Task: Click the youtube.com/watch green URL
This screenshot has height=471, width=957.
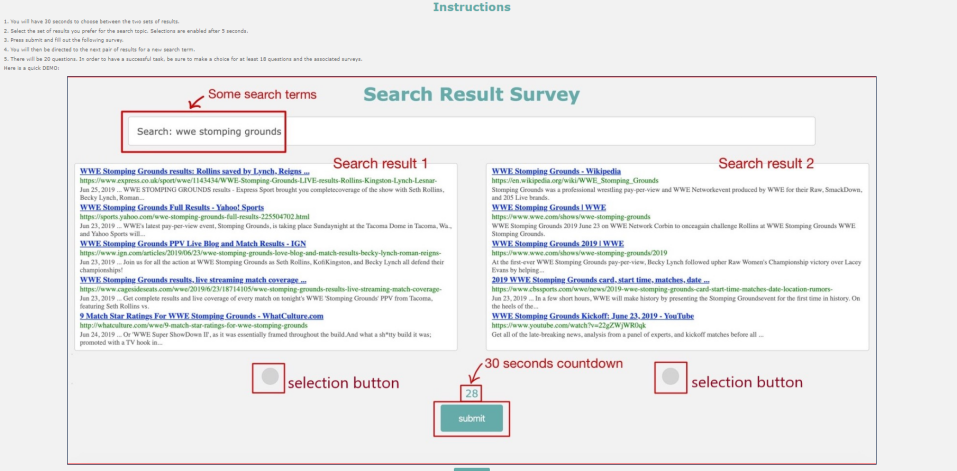Action: tap(569, 325)
